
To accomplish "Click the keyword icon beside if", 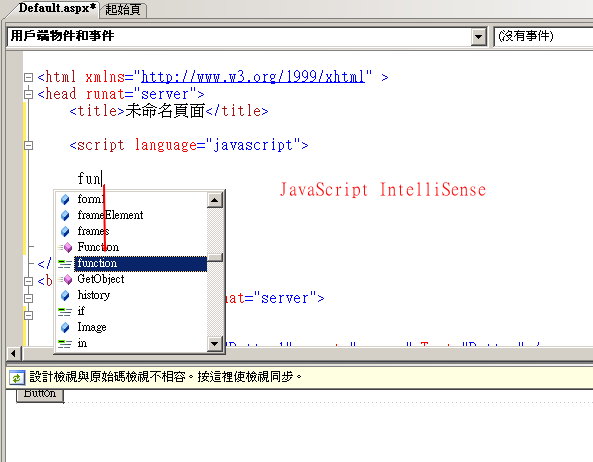I will point(65,312).
